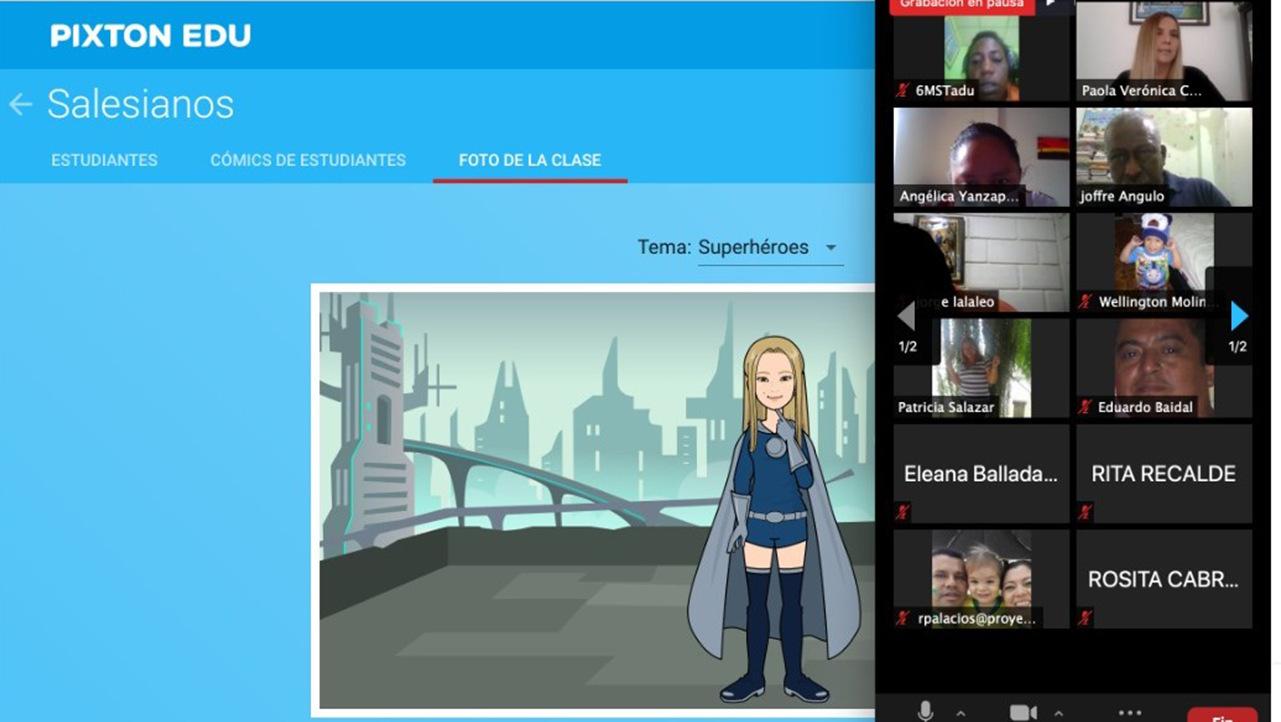The width and height of the screenshot is (1281, 722).
Task: Select the Jorge lalaleo video tile
Action: (x=981, y=262)
